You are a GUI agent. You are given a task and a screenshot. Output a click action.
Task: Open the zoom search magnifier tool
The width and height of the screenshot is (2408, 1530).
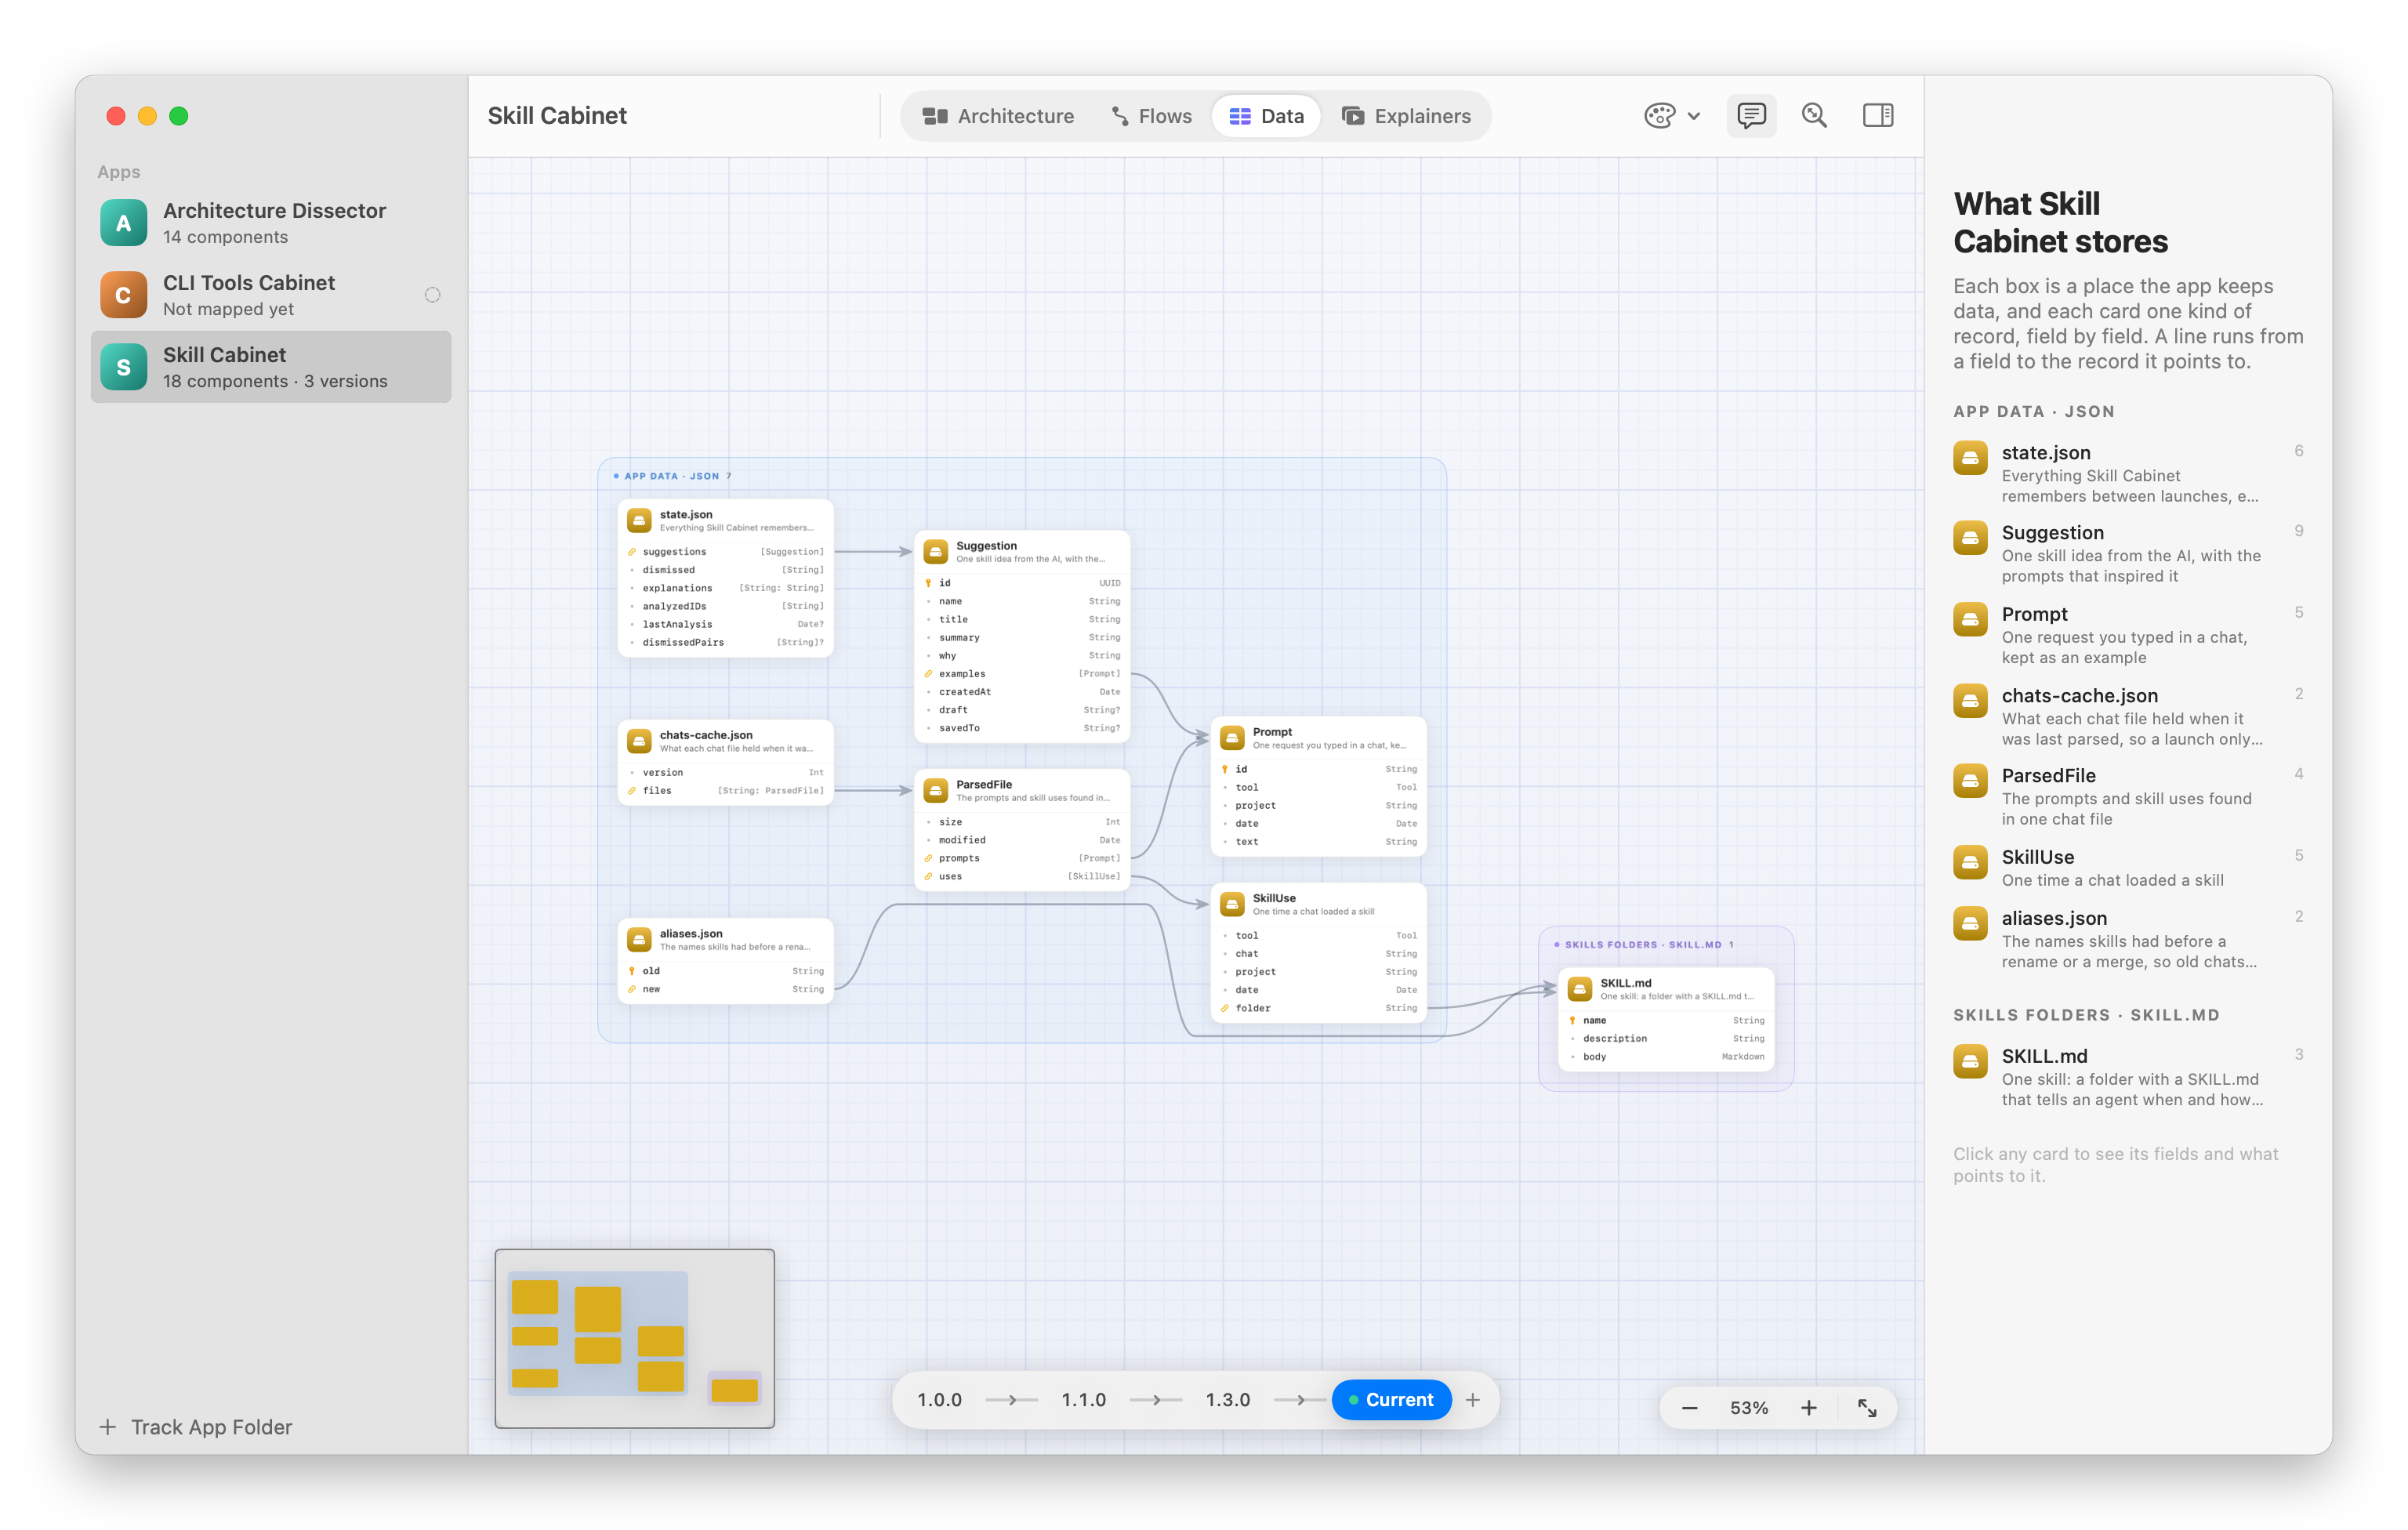pos(1814,116)
